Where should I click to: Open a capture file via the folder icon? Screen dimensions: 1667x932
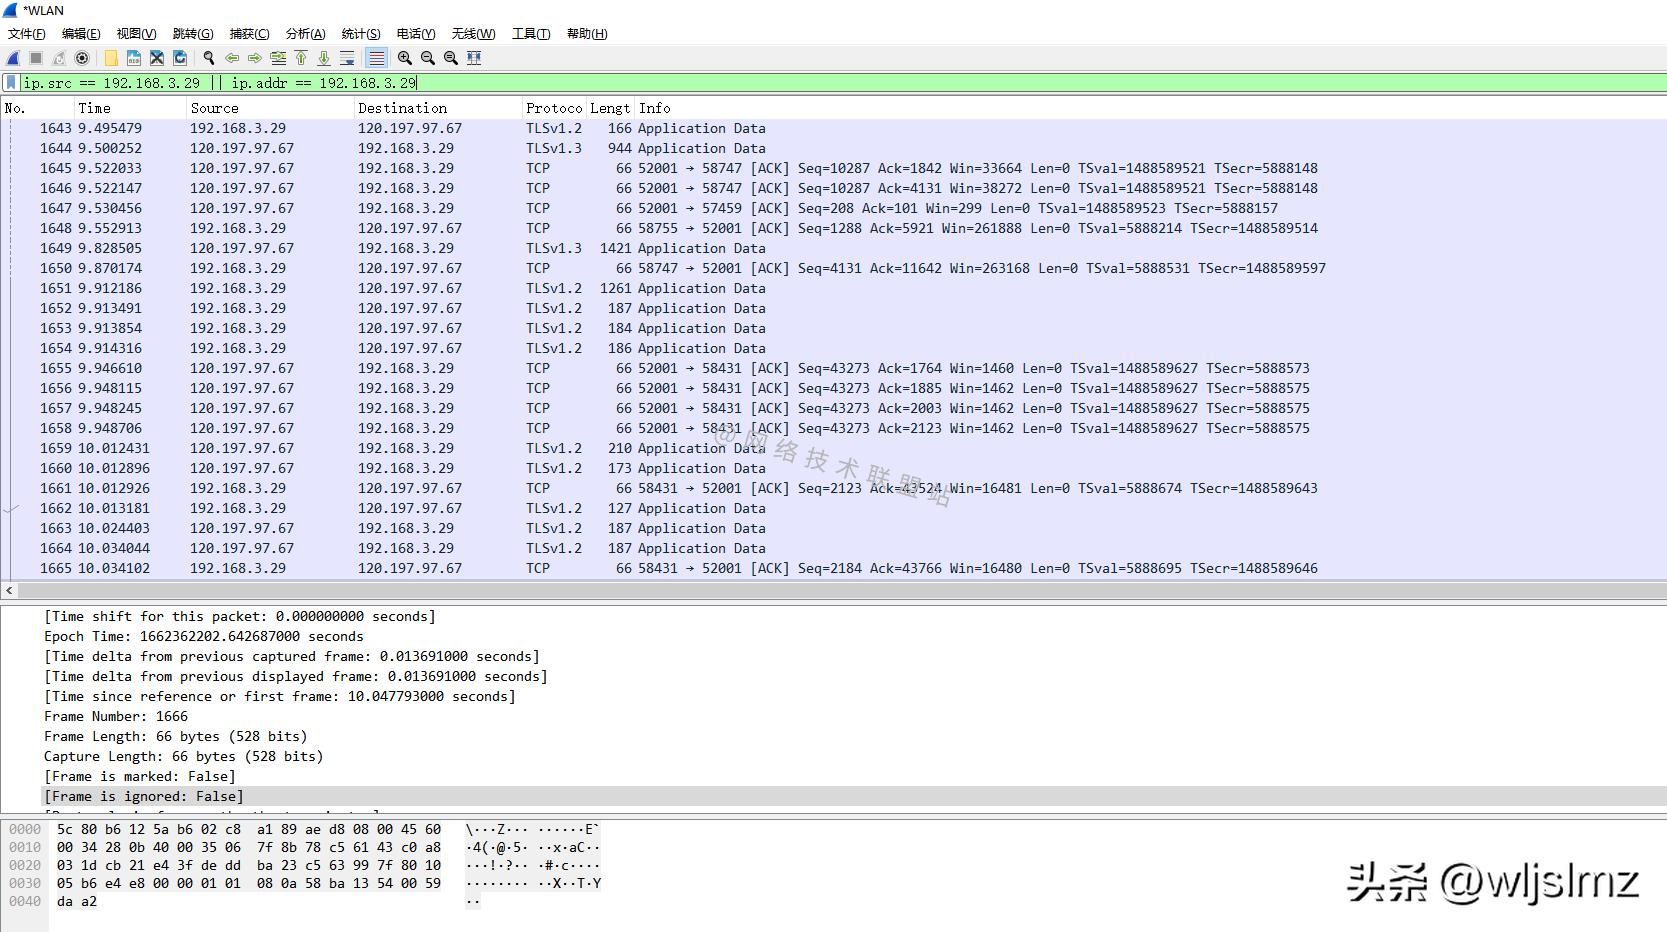pos(111,58)
